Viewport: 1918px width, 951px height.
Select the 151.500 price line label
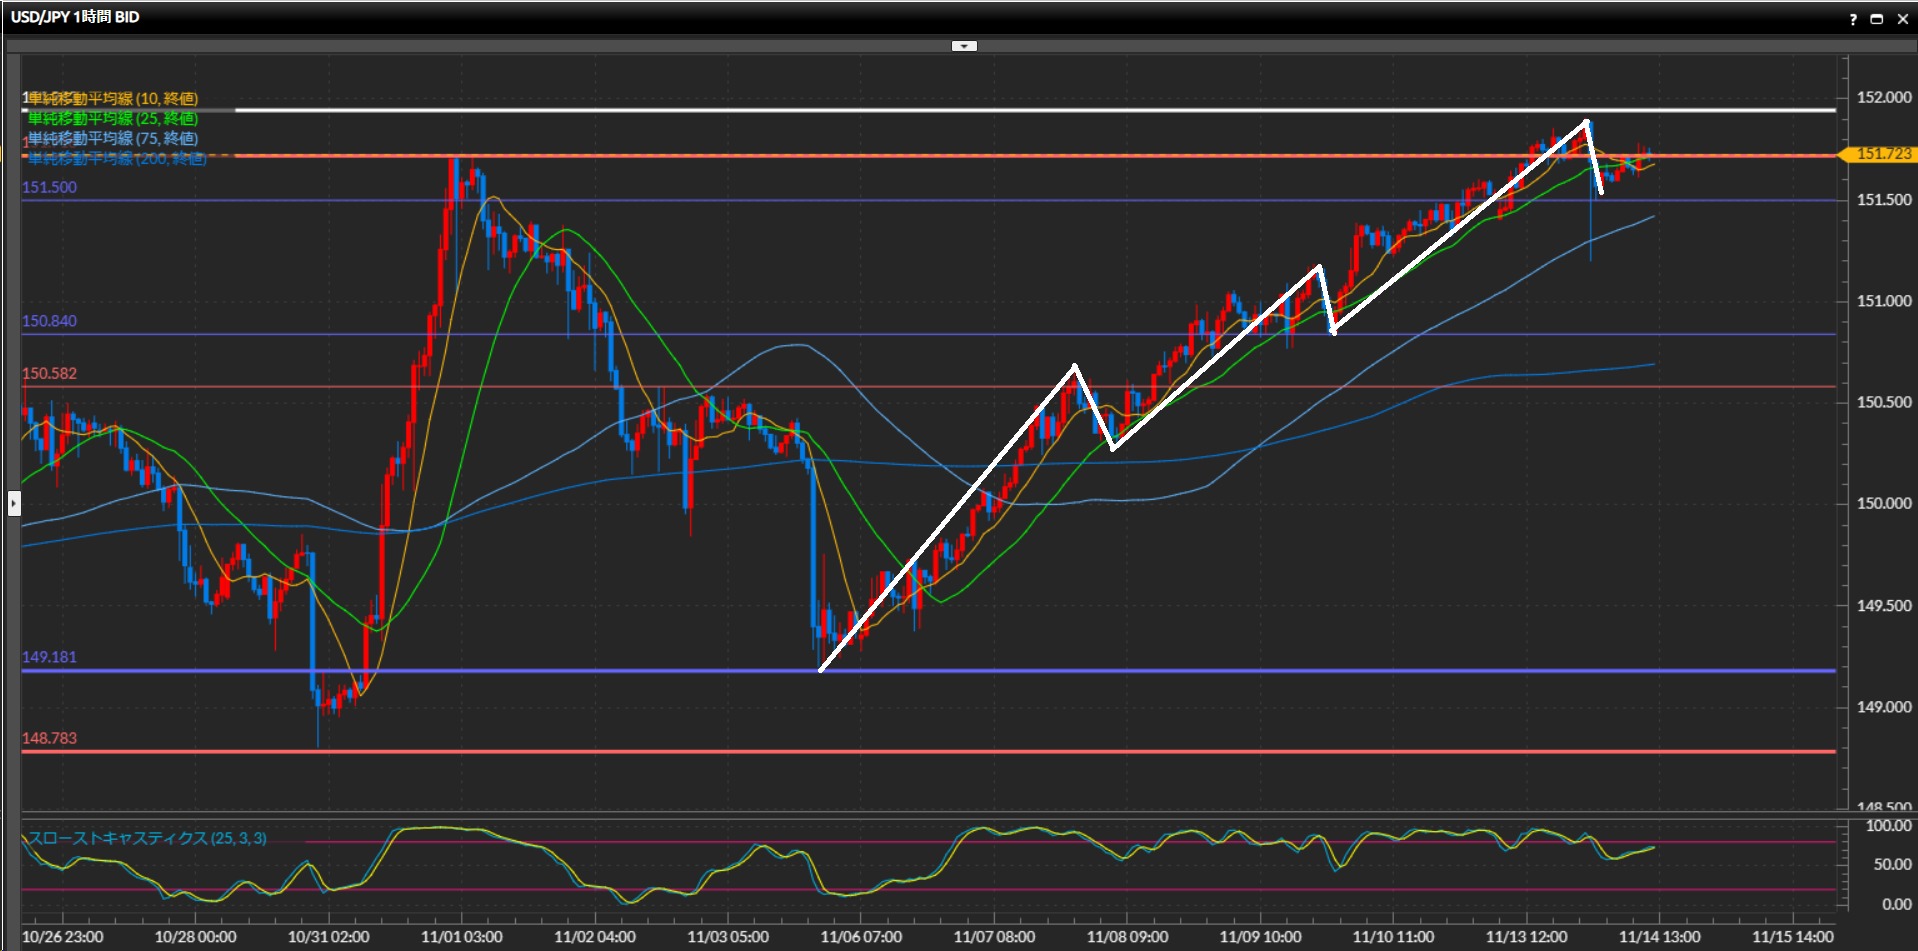tap(49, 187)
